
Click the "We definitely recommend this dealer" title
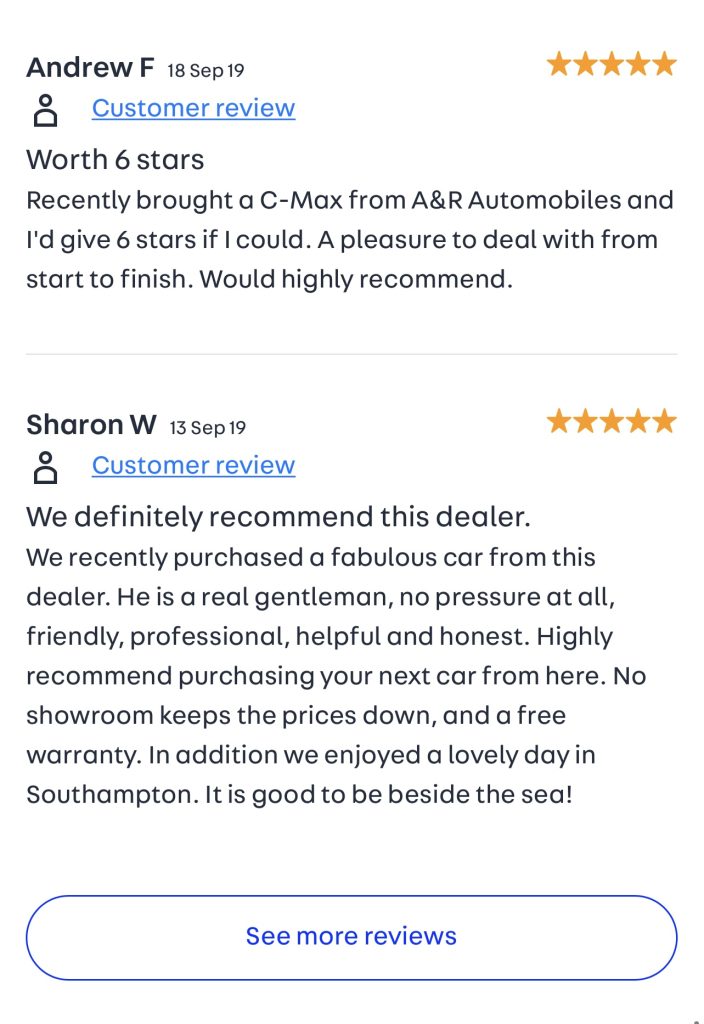click(x=278, y=517)
